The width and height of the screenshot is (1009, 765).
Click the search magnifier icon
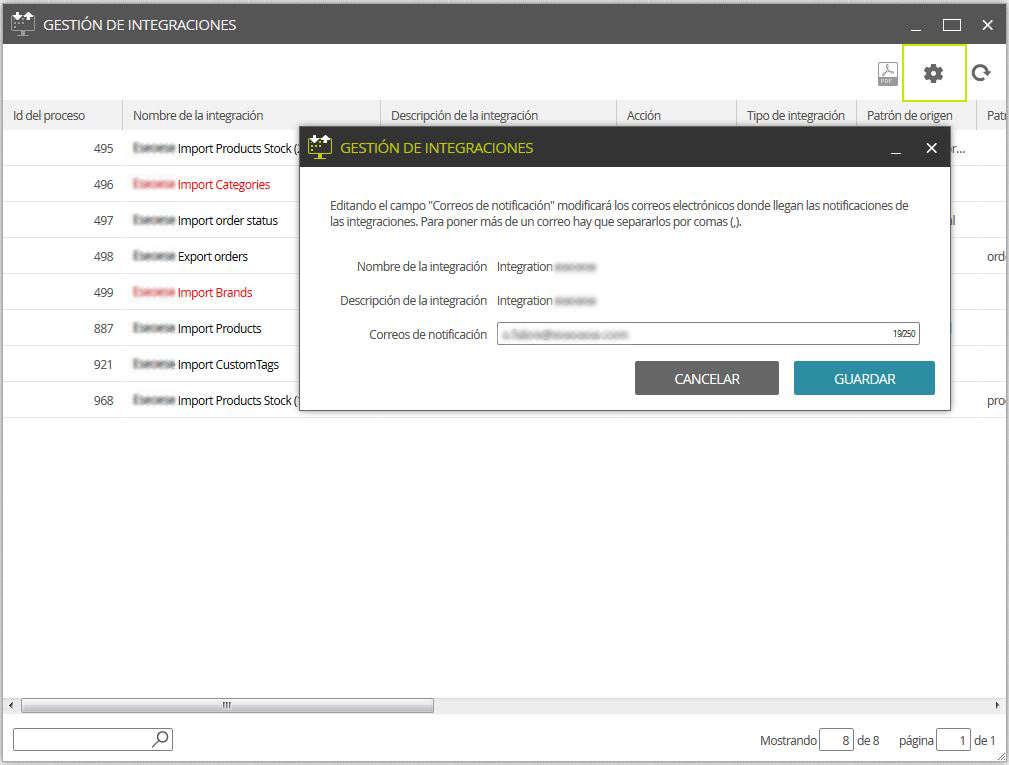click(161, 739)
